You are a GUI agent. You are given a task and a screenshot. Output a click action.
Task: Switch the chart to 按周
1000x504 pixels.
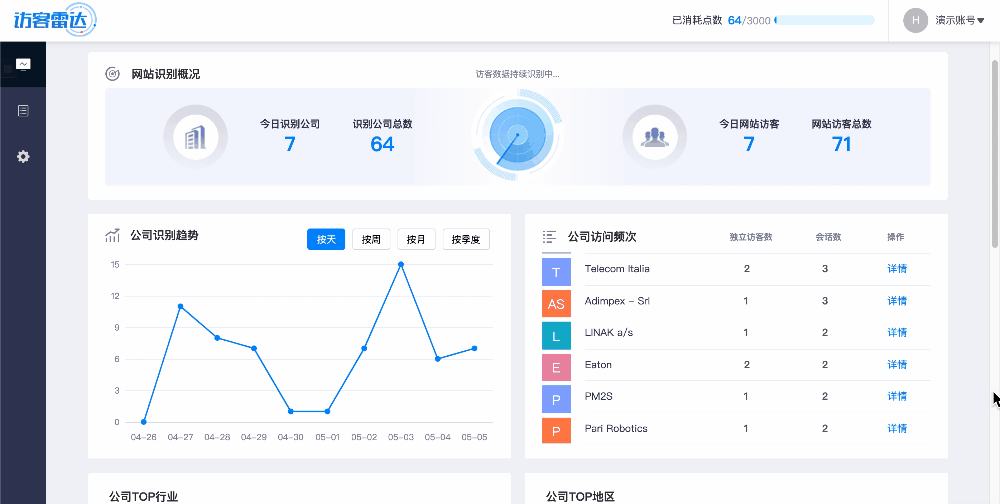tap(372, 240)
